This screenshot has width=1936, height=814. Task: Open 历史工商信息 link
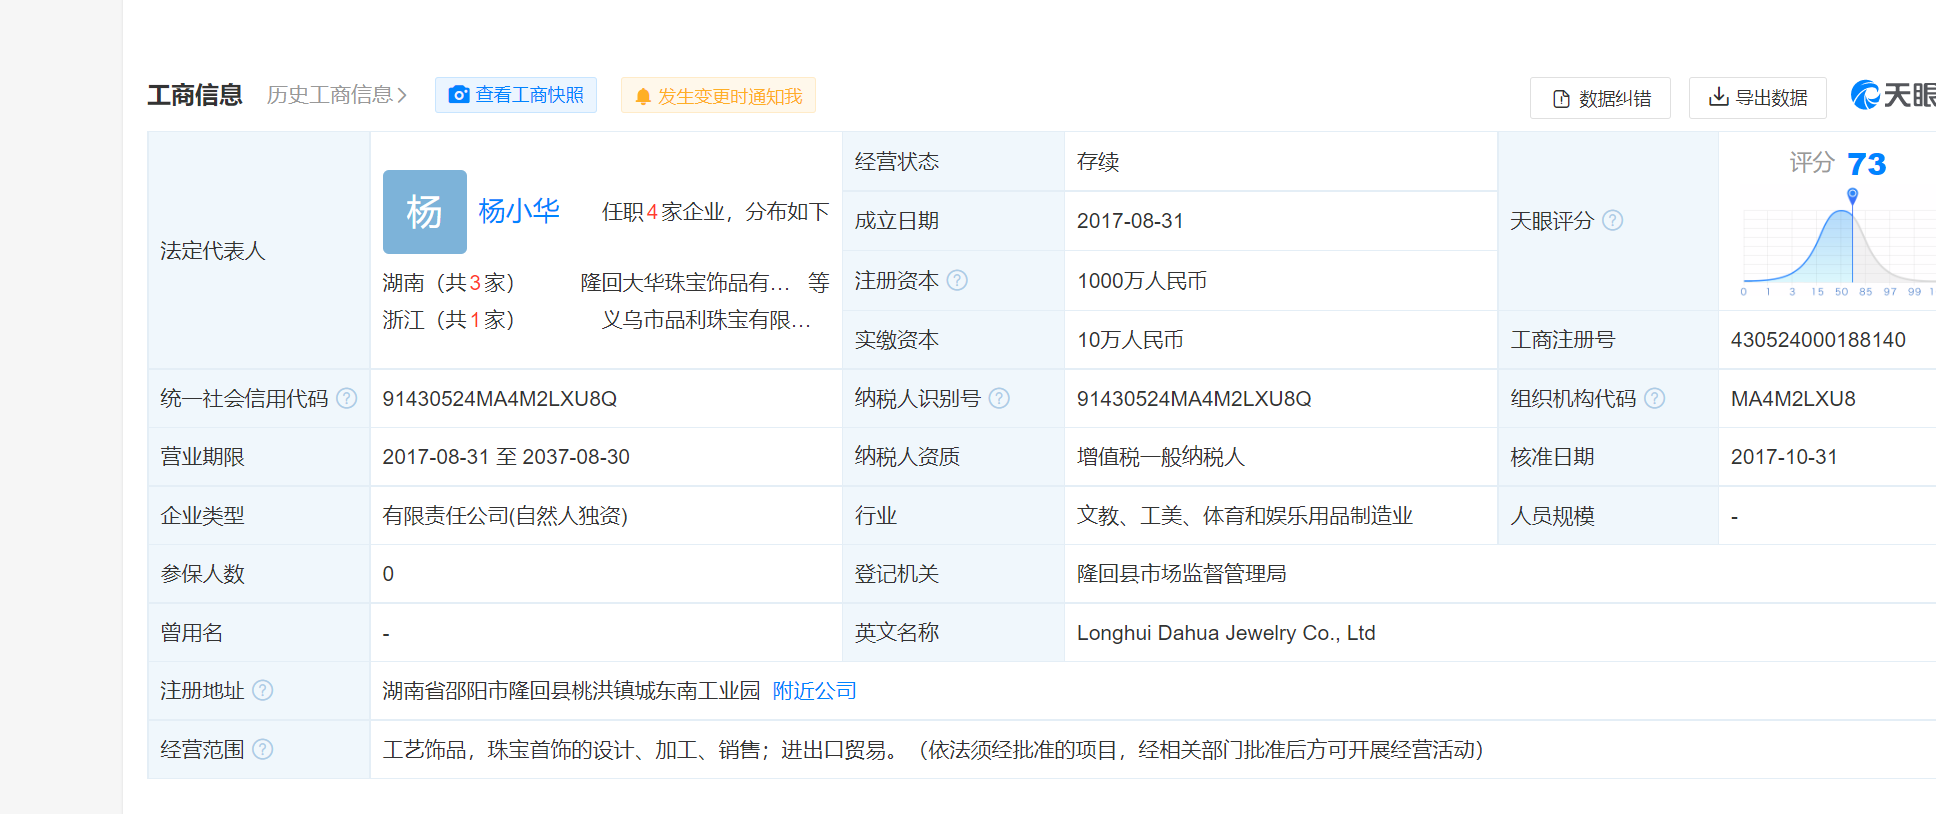(337, 95)
